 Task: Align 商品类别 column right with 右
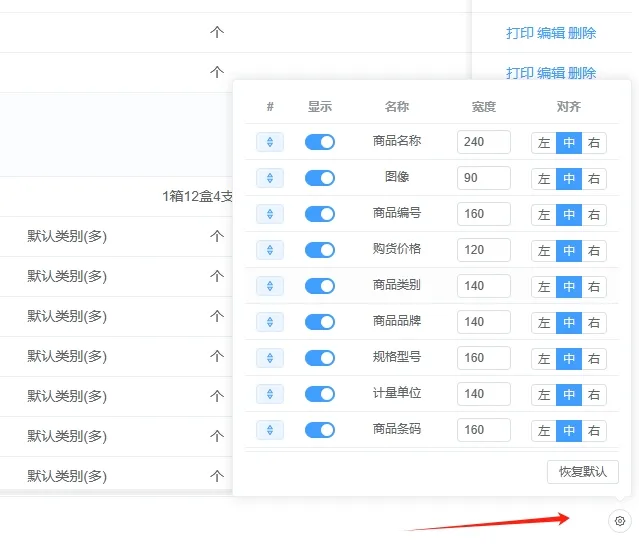594,287
